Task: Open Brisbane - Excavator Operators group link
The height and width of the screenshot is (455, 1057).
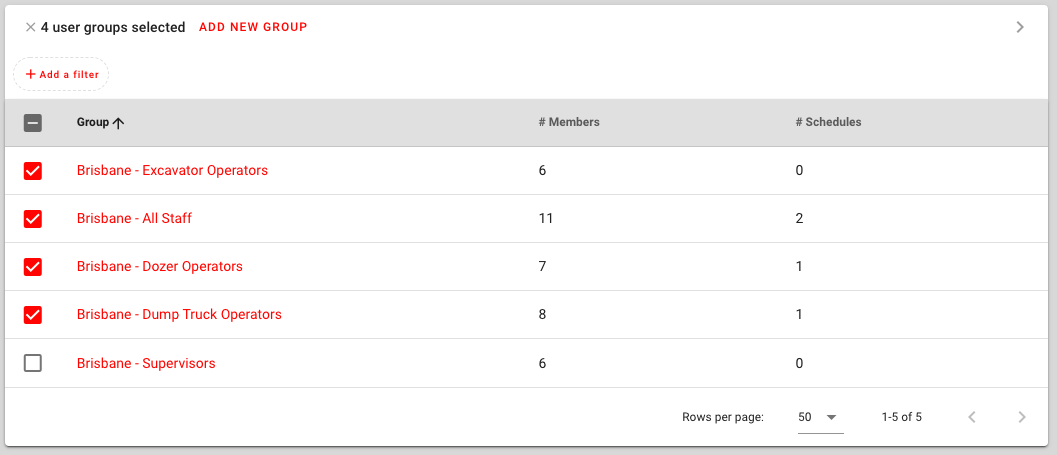Action: click(x=173, y=171)
